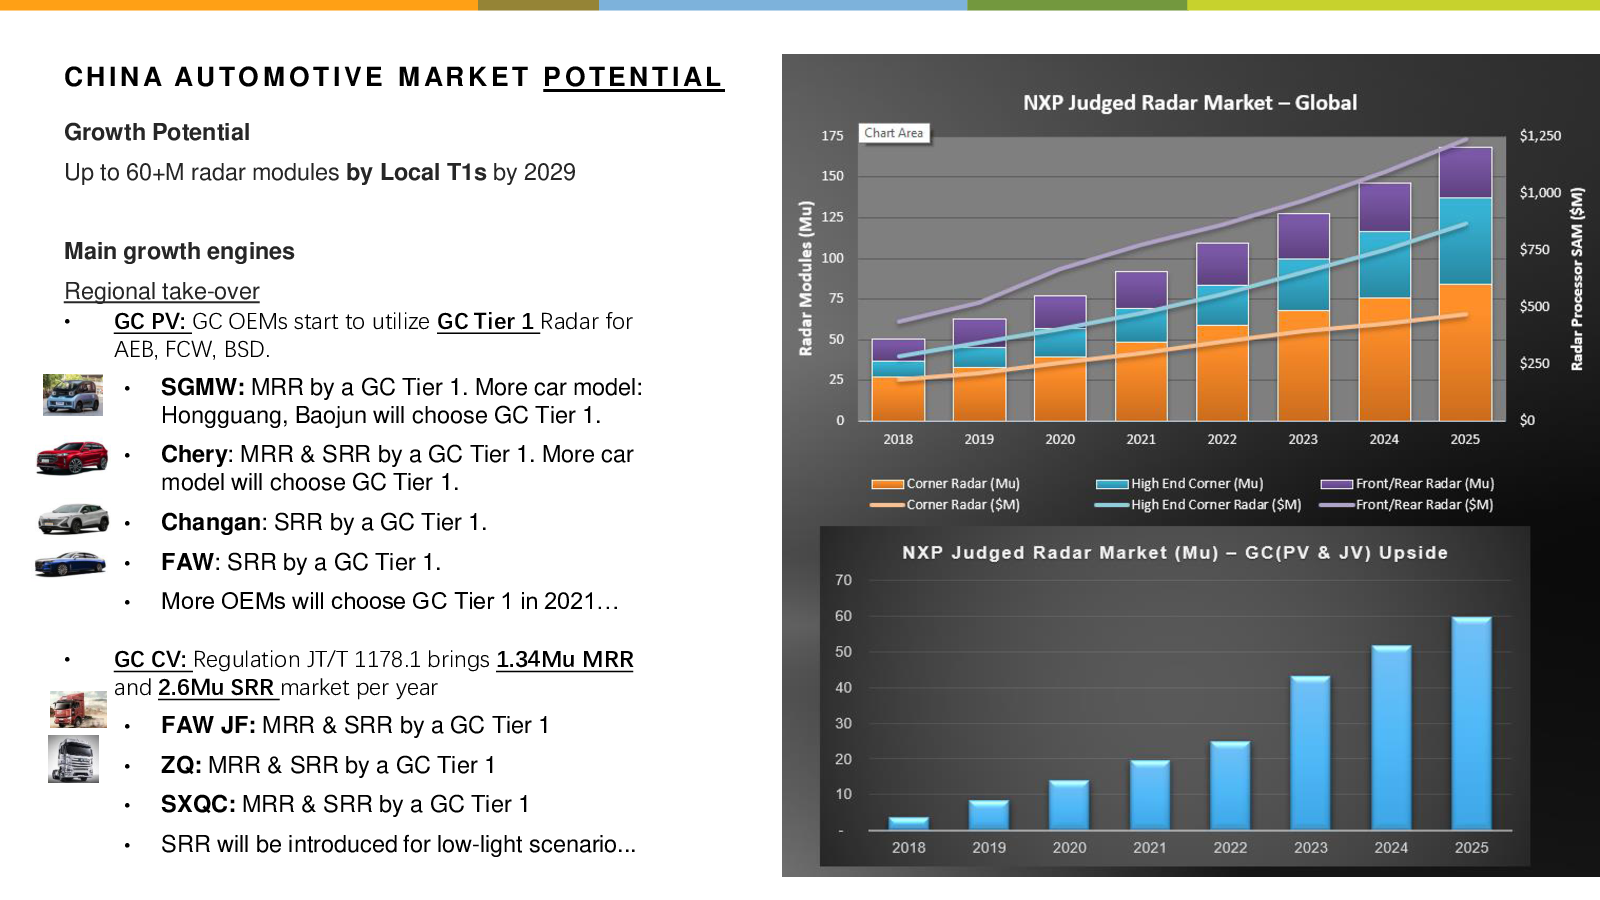The height and width of the screenshot is (900, 1600).
Task: Click the white ZQ truck image
Action: coord(73,759)
